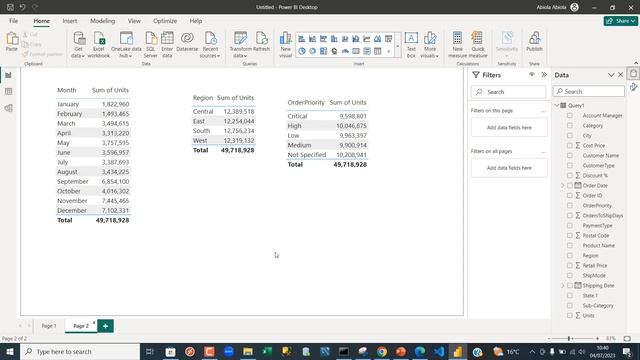
Task: Click the Filters pane search field
Action: point(508,92)
